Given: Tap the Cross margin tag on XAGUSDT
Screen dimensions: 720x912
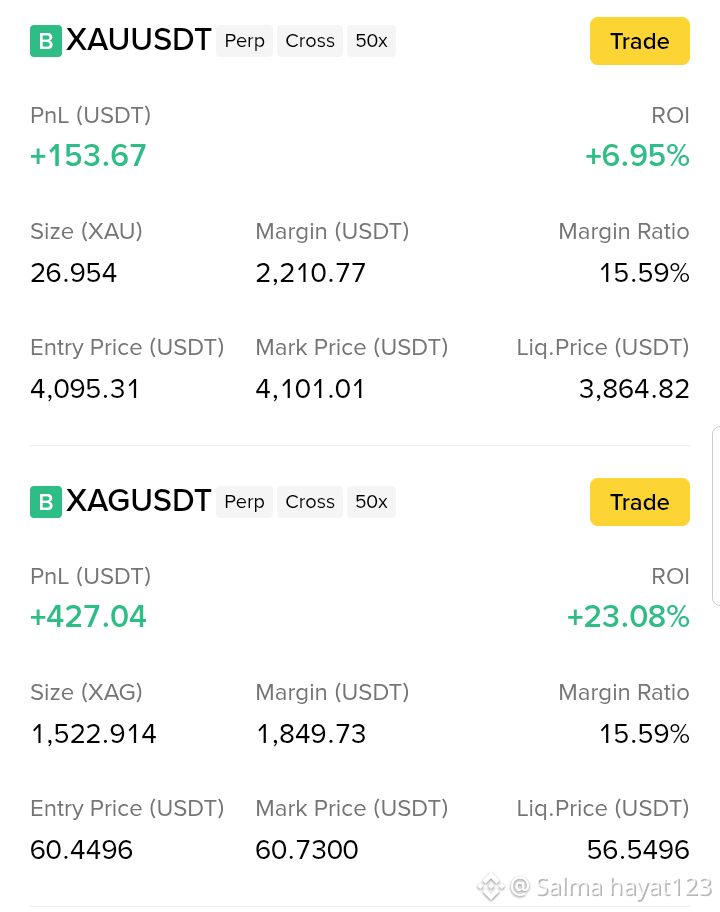Looking at the screenshot, I should [310, 502].
